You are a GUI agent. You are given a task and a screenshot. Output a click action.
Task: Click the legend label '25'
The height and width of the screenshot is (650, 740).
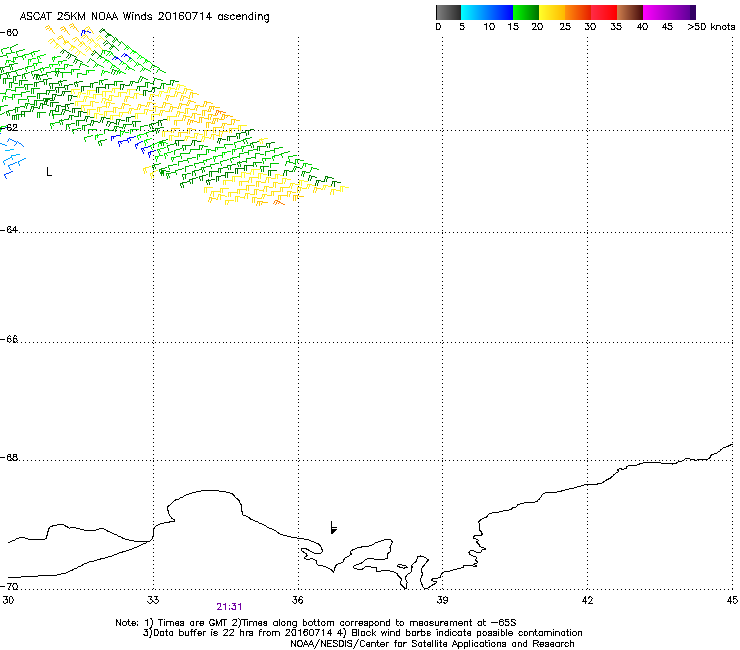point(565,27)
